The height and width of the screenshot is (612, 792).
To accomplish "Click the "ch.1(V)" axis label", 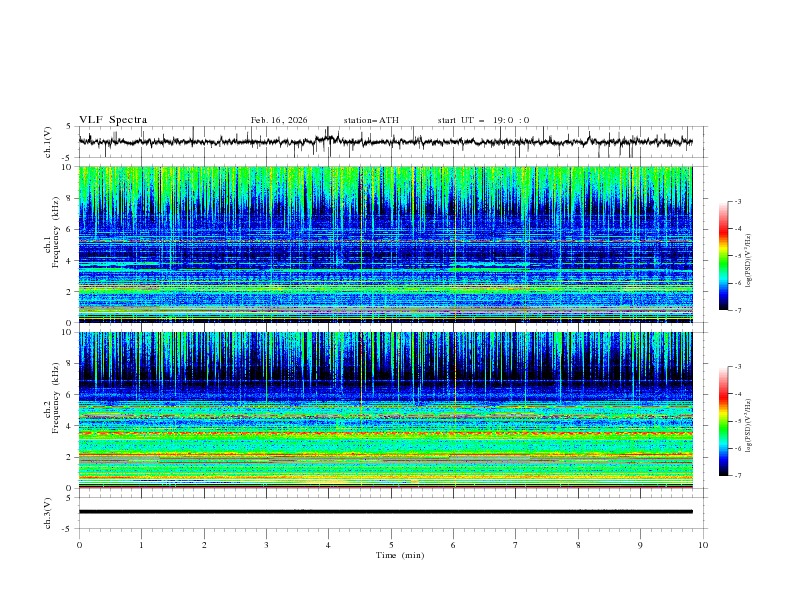I will (48, 142).
